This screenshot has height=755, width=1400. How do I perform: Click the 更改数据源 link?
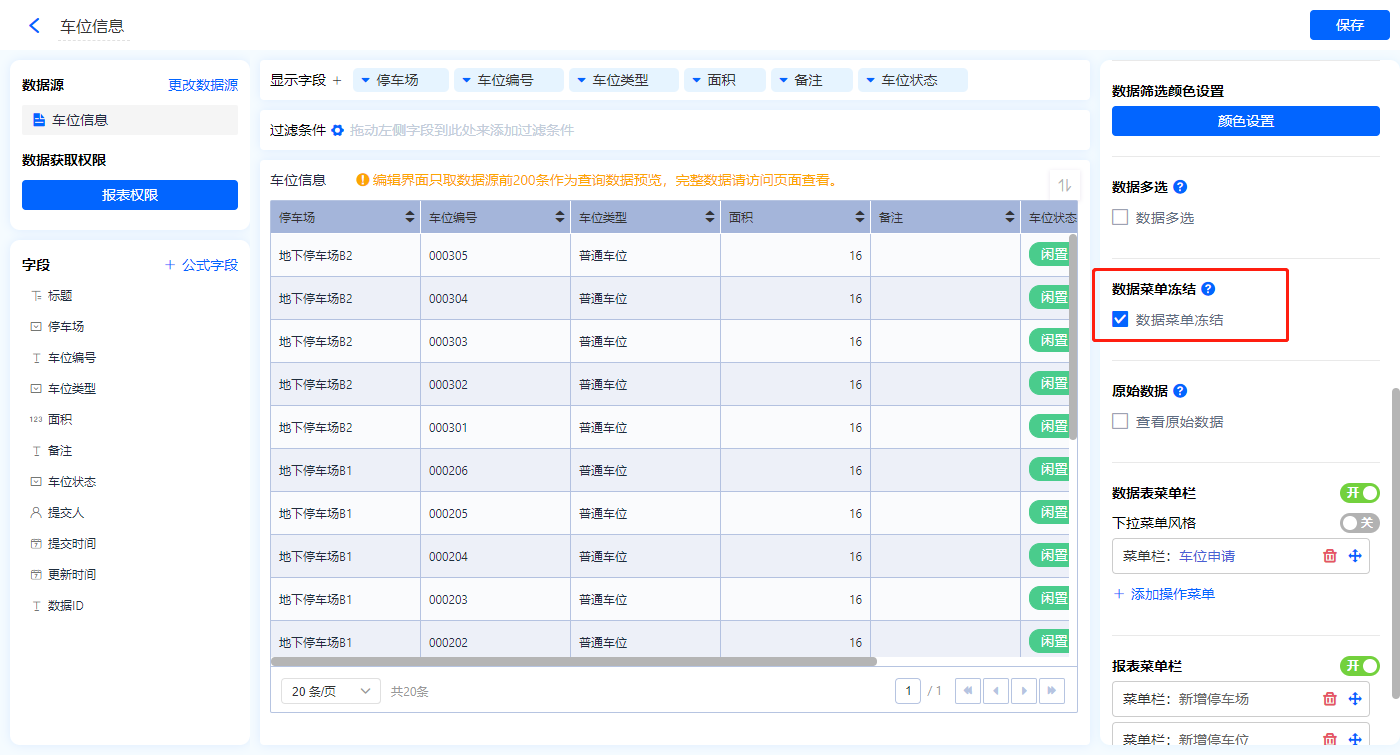203,86
